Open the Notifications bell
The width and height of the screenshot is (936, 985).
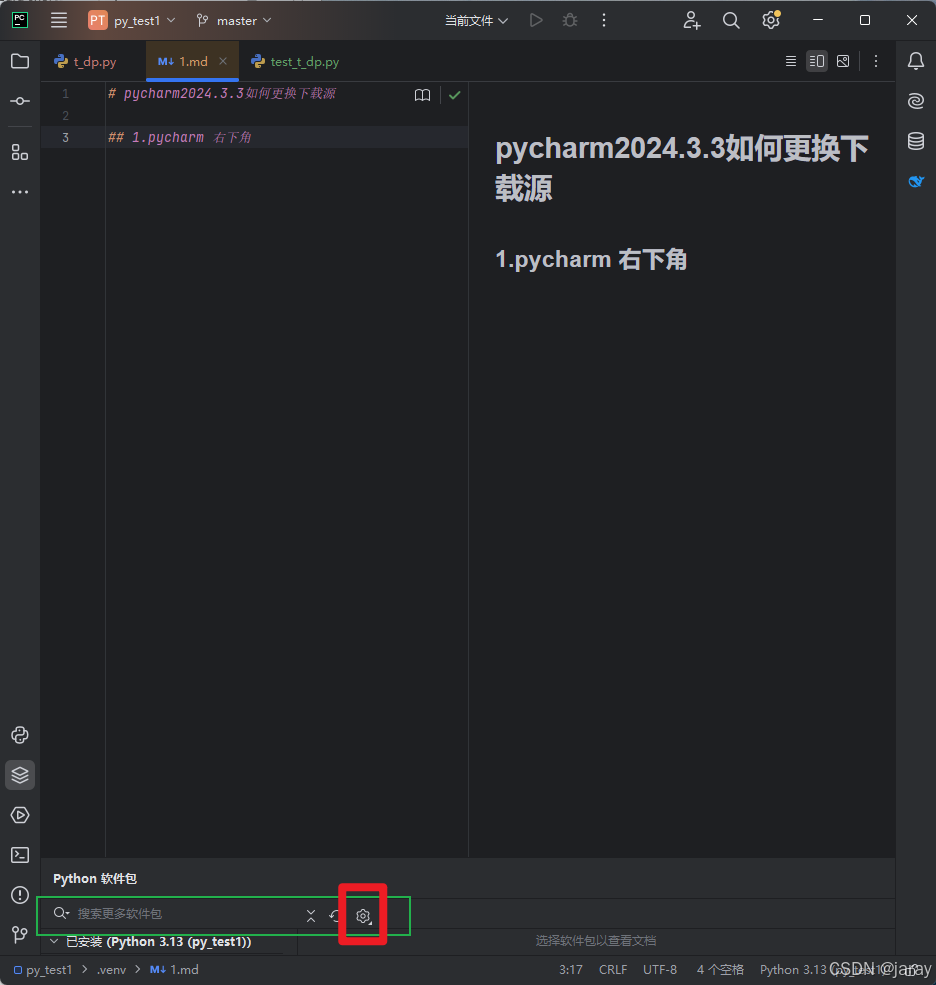pyautogui.click(x=916, y=61)
